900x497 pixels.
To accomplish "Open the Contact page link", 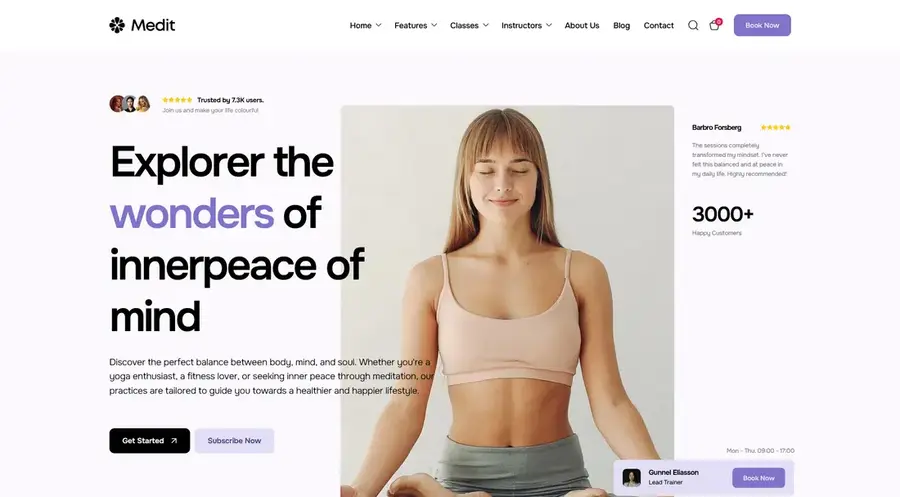I will [658, 25].
